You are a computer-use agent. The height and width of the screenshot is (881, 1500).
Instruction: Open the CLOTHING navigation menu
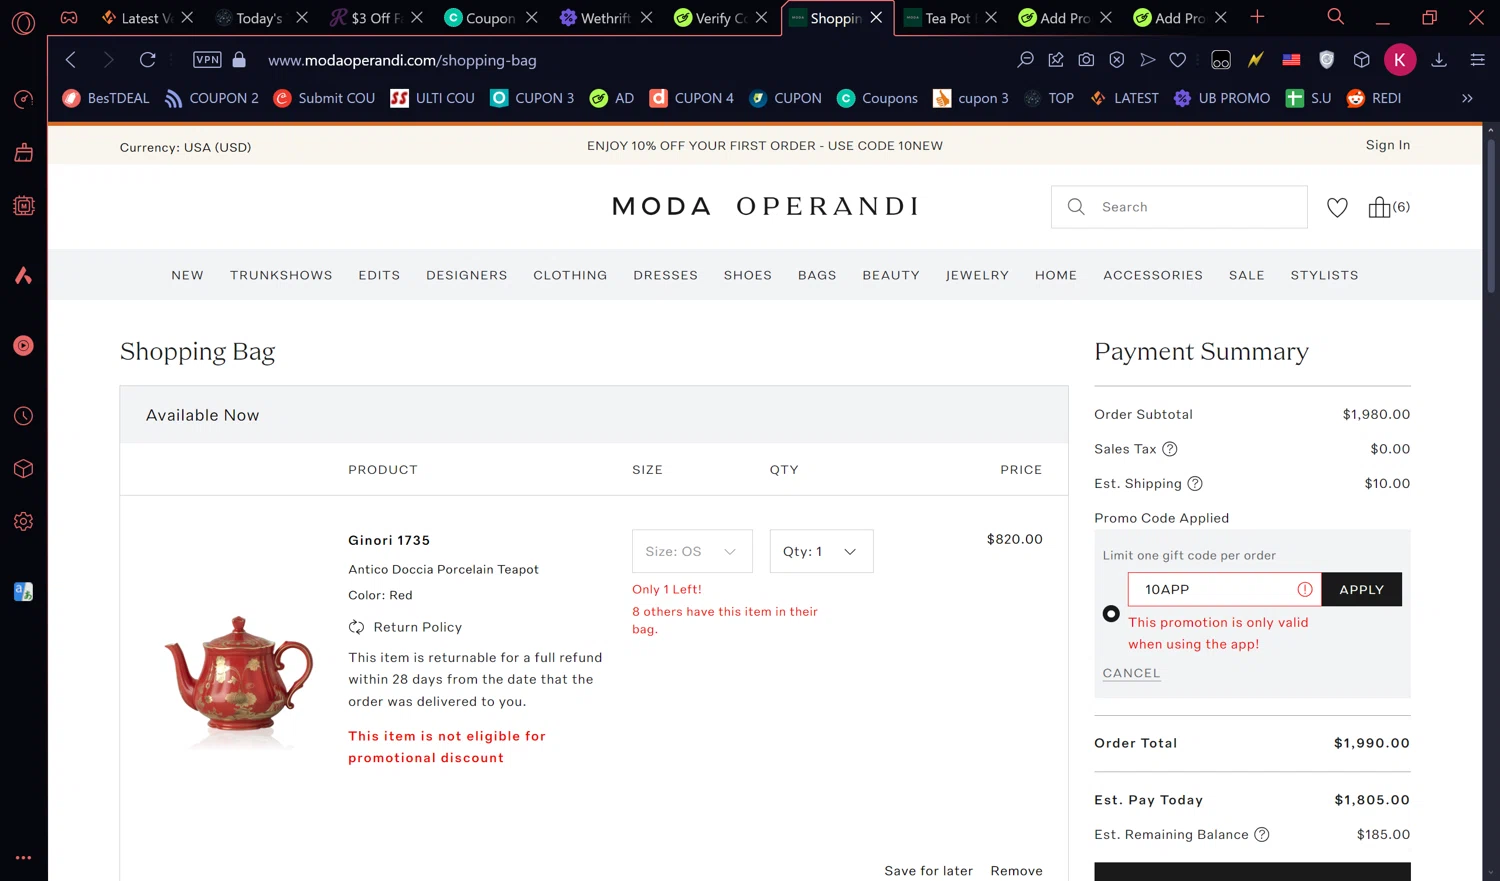coord(570,275)
